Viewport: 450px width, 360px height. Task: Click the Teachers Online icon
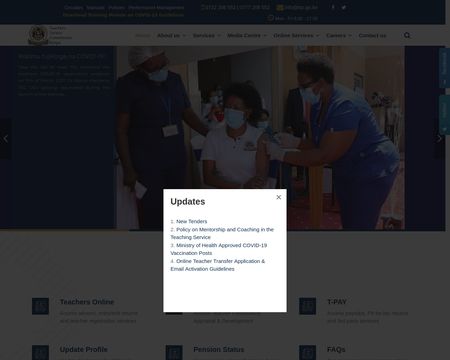(x=40, y=306)
